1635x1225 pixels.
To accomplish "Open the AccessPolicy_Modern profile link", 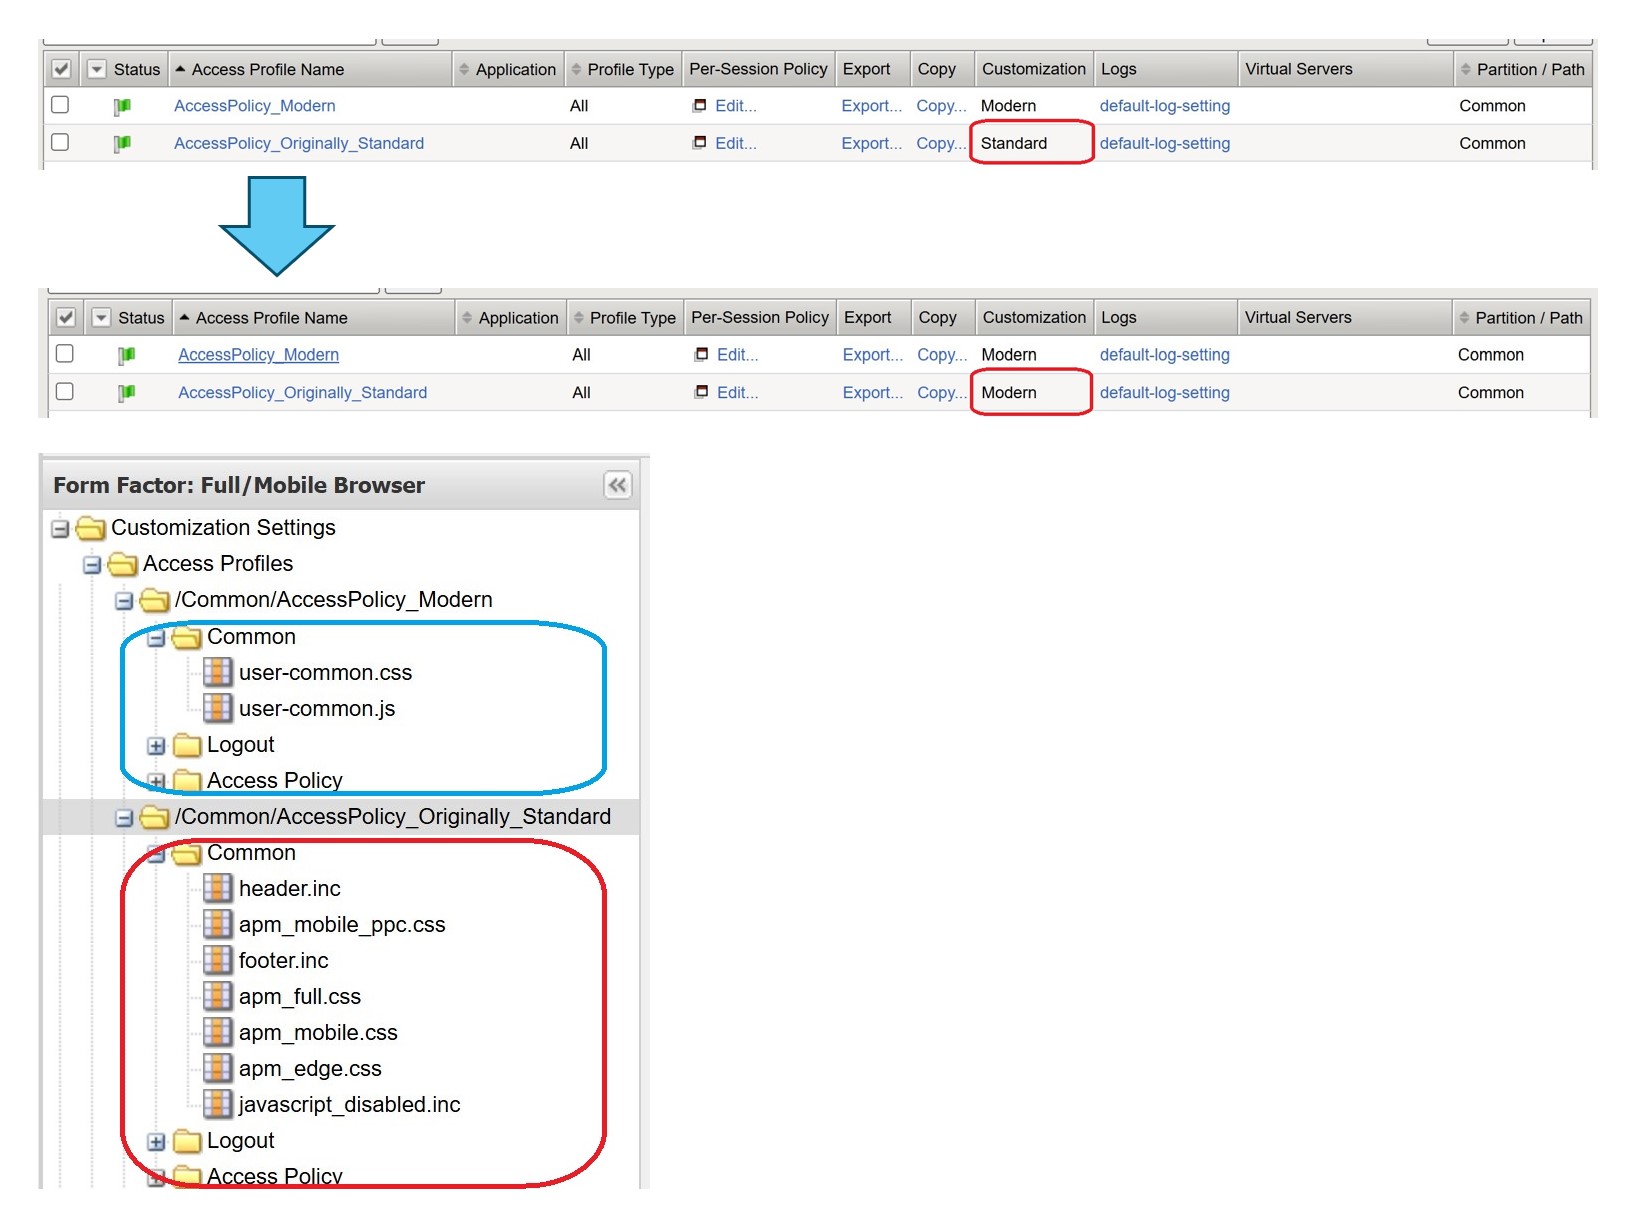I will point(254,106).
